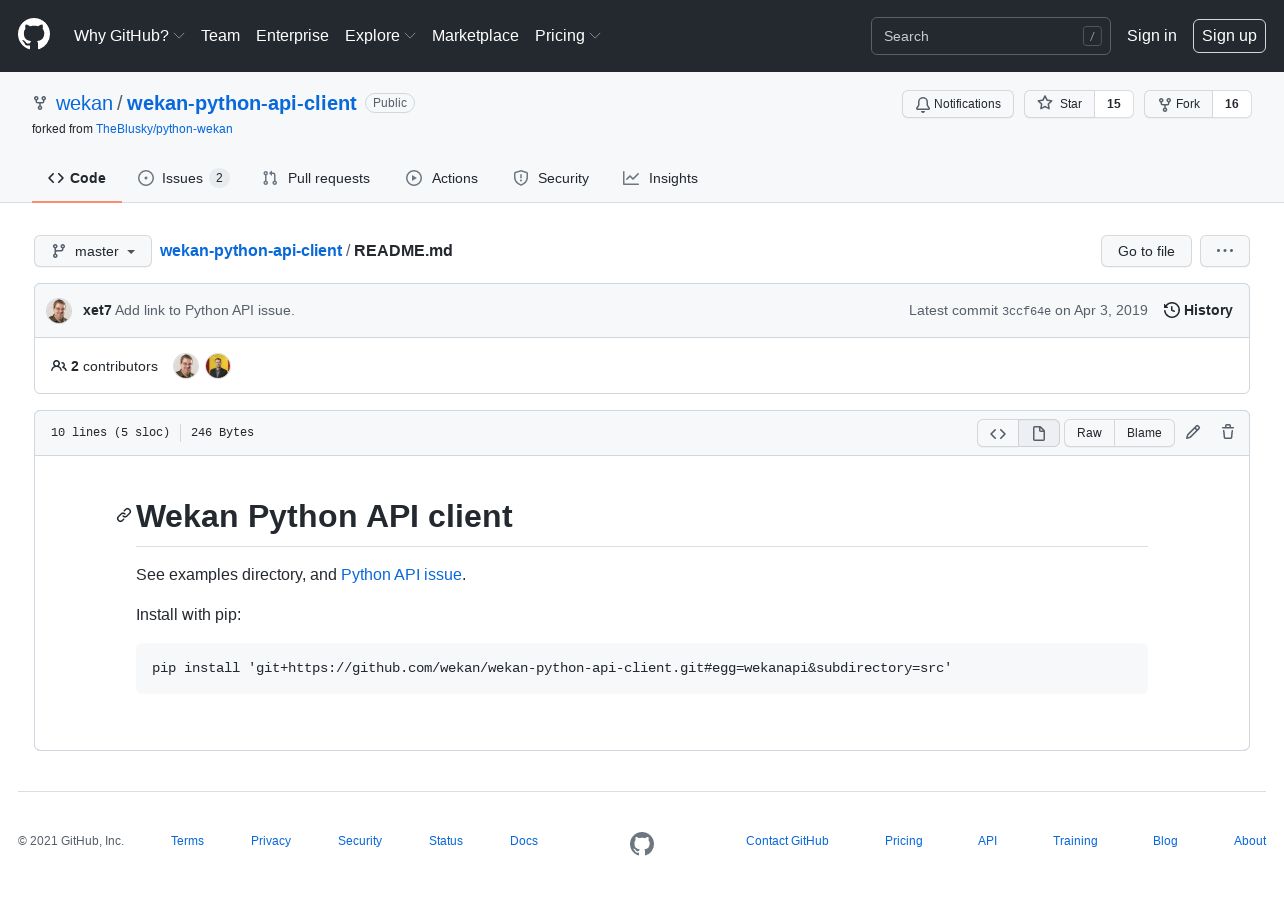Screen dimensions: 1284x906
Task: Switch to the Insights tab
Action: click(660, 178)
